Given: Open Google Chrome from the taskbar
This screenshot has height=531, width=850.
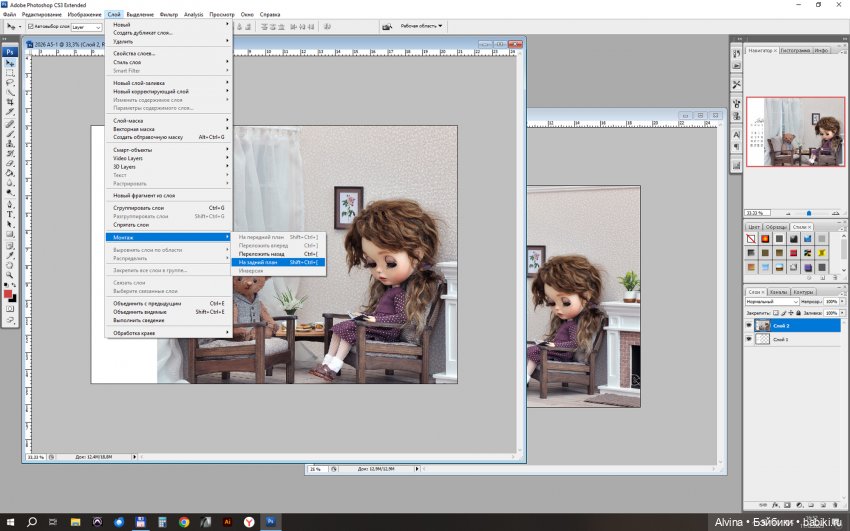Looking at the screenshot, I should (x=184, y=521).
